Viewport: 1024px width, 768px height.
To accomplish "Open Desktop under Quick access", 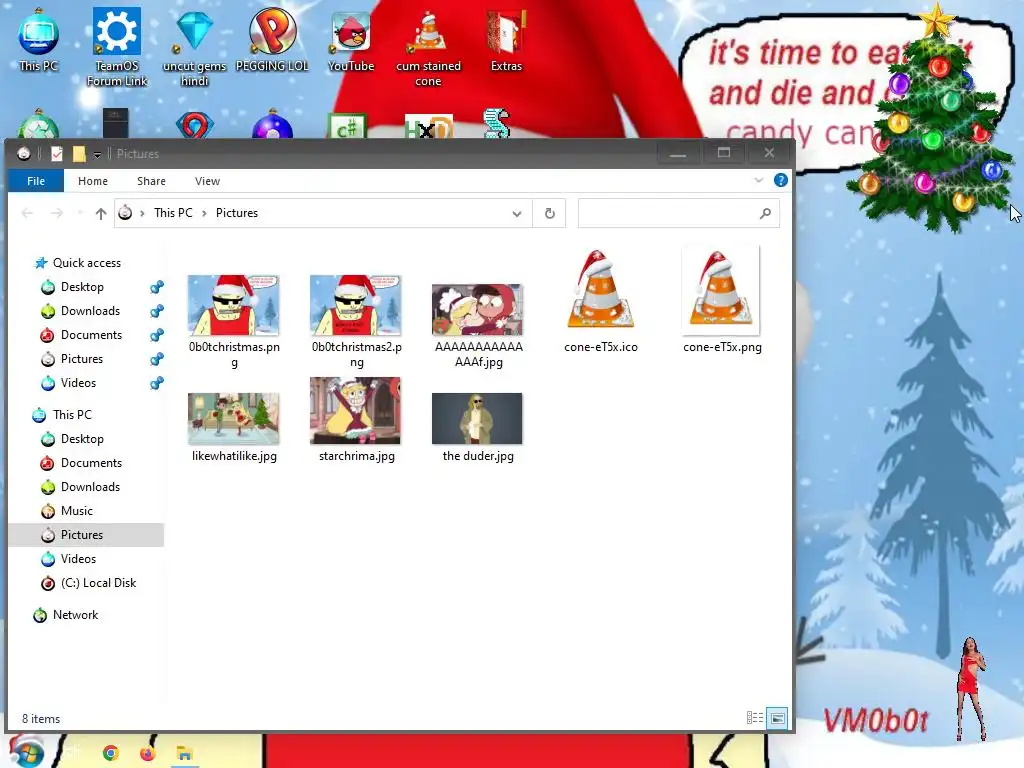I will tap(82, 287).
